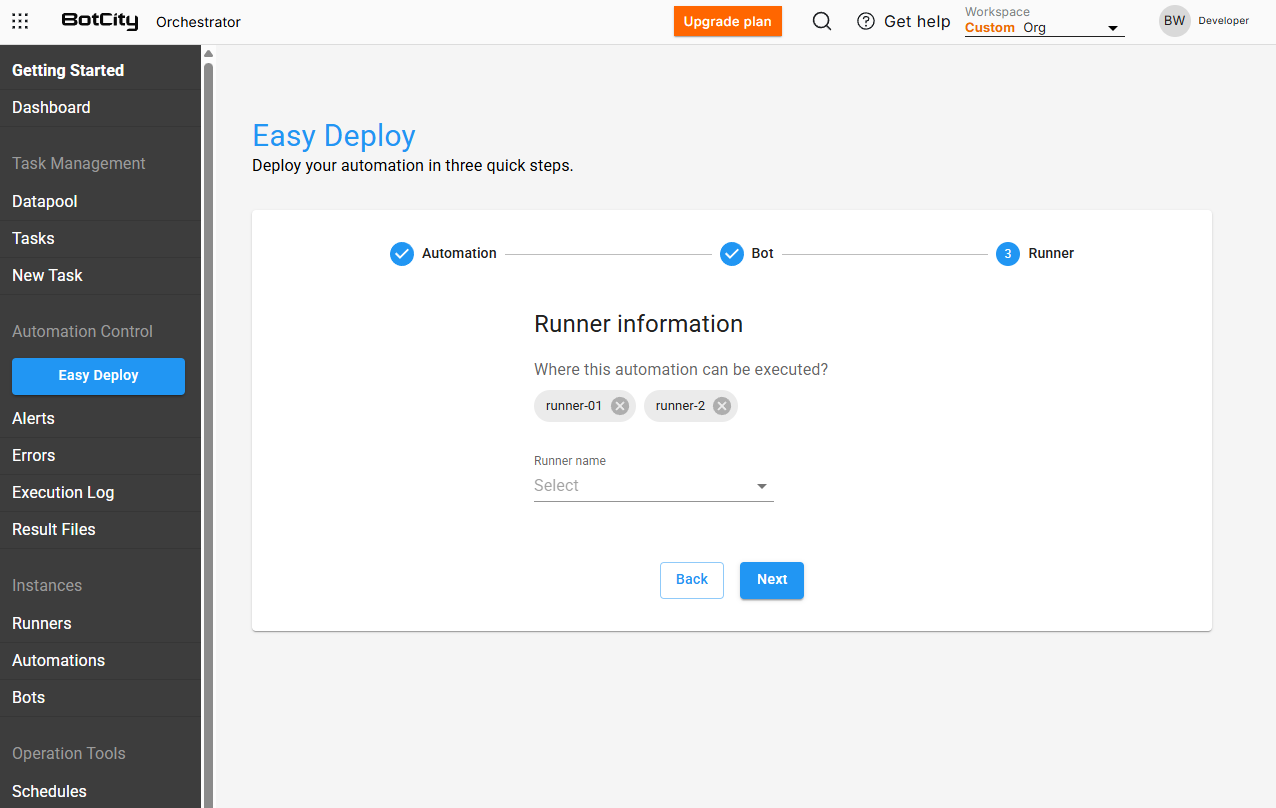This screenshot has height=808, width=1276.
Task: Open the Workspace dropdown
Action: pos(1044,28)
